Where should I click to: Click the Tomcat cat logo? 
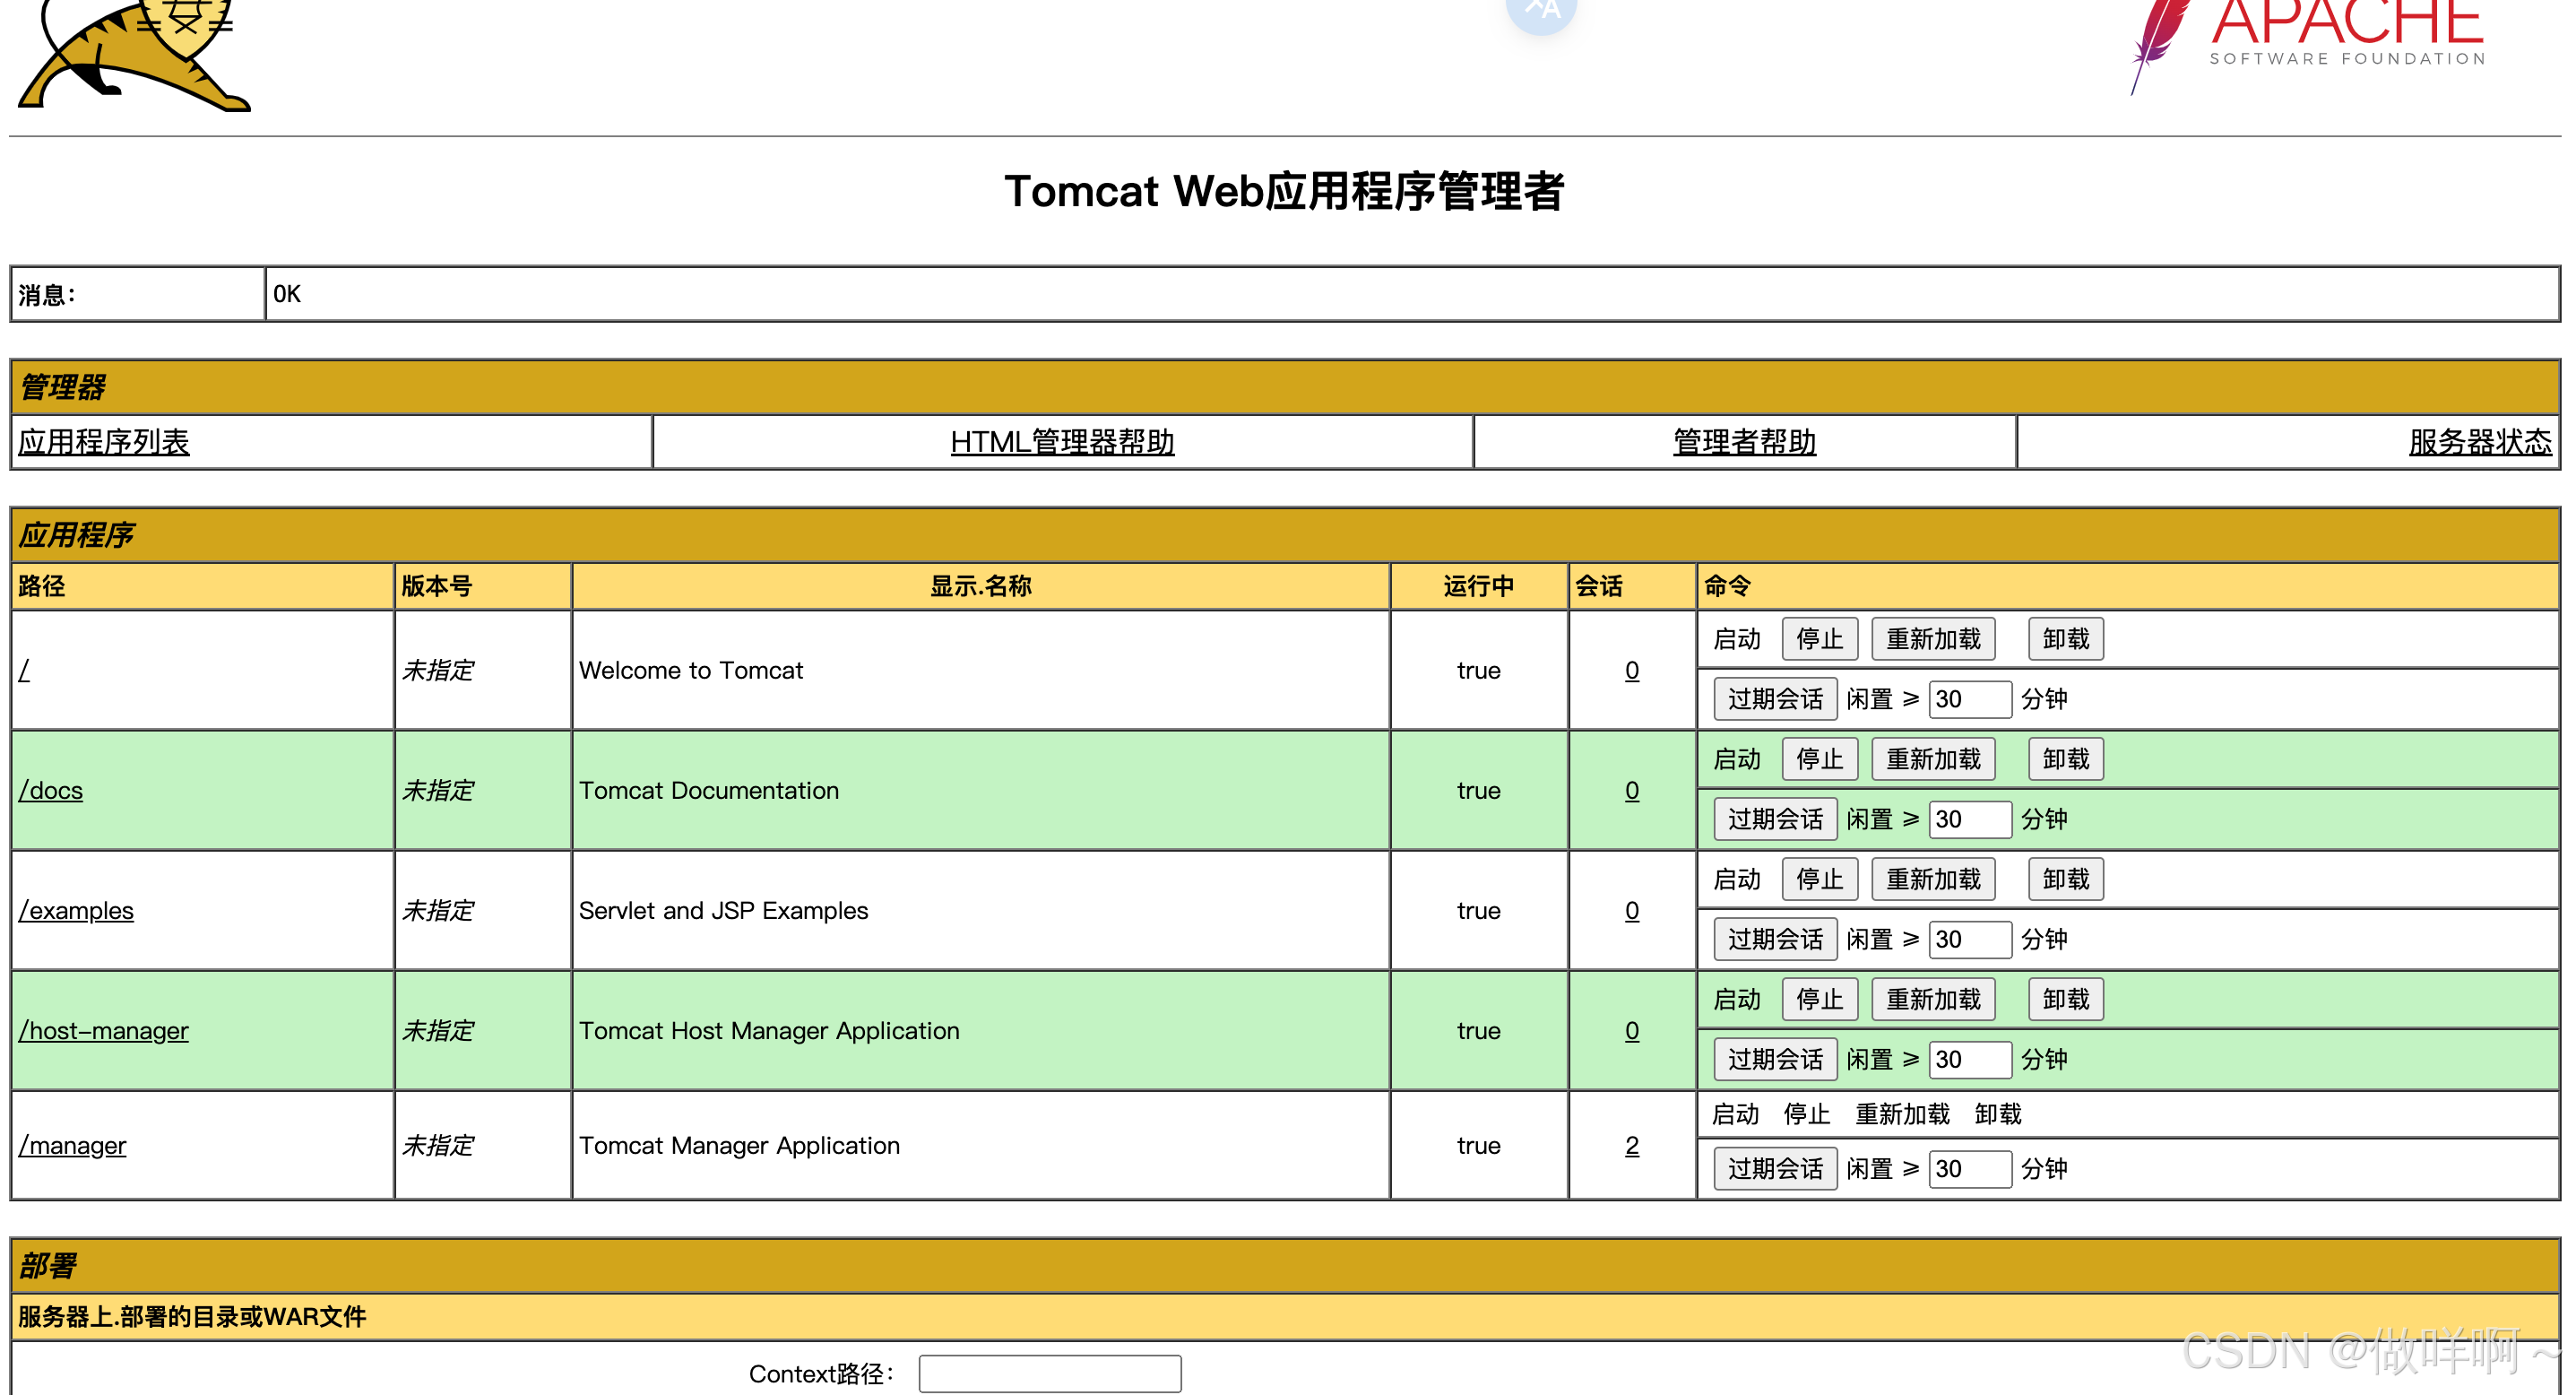coord(135,55)
